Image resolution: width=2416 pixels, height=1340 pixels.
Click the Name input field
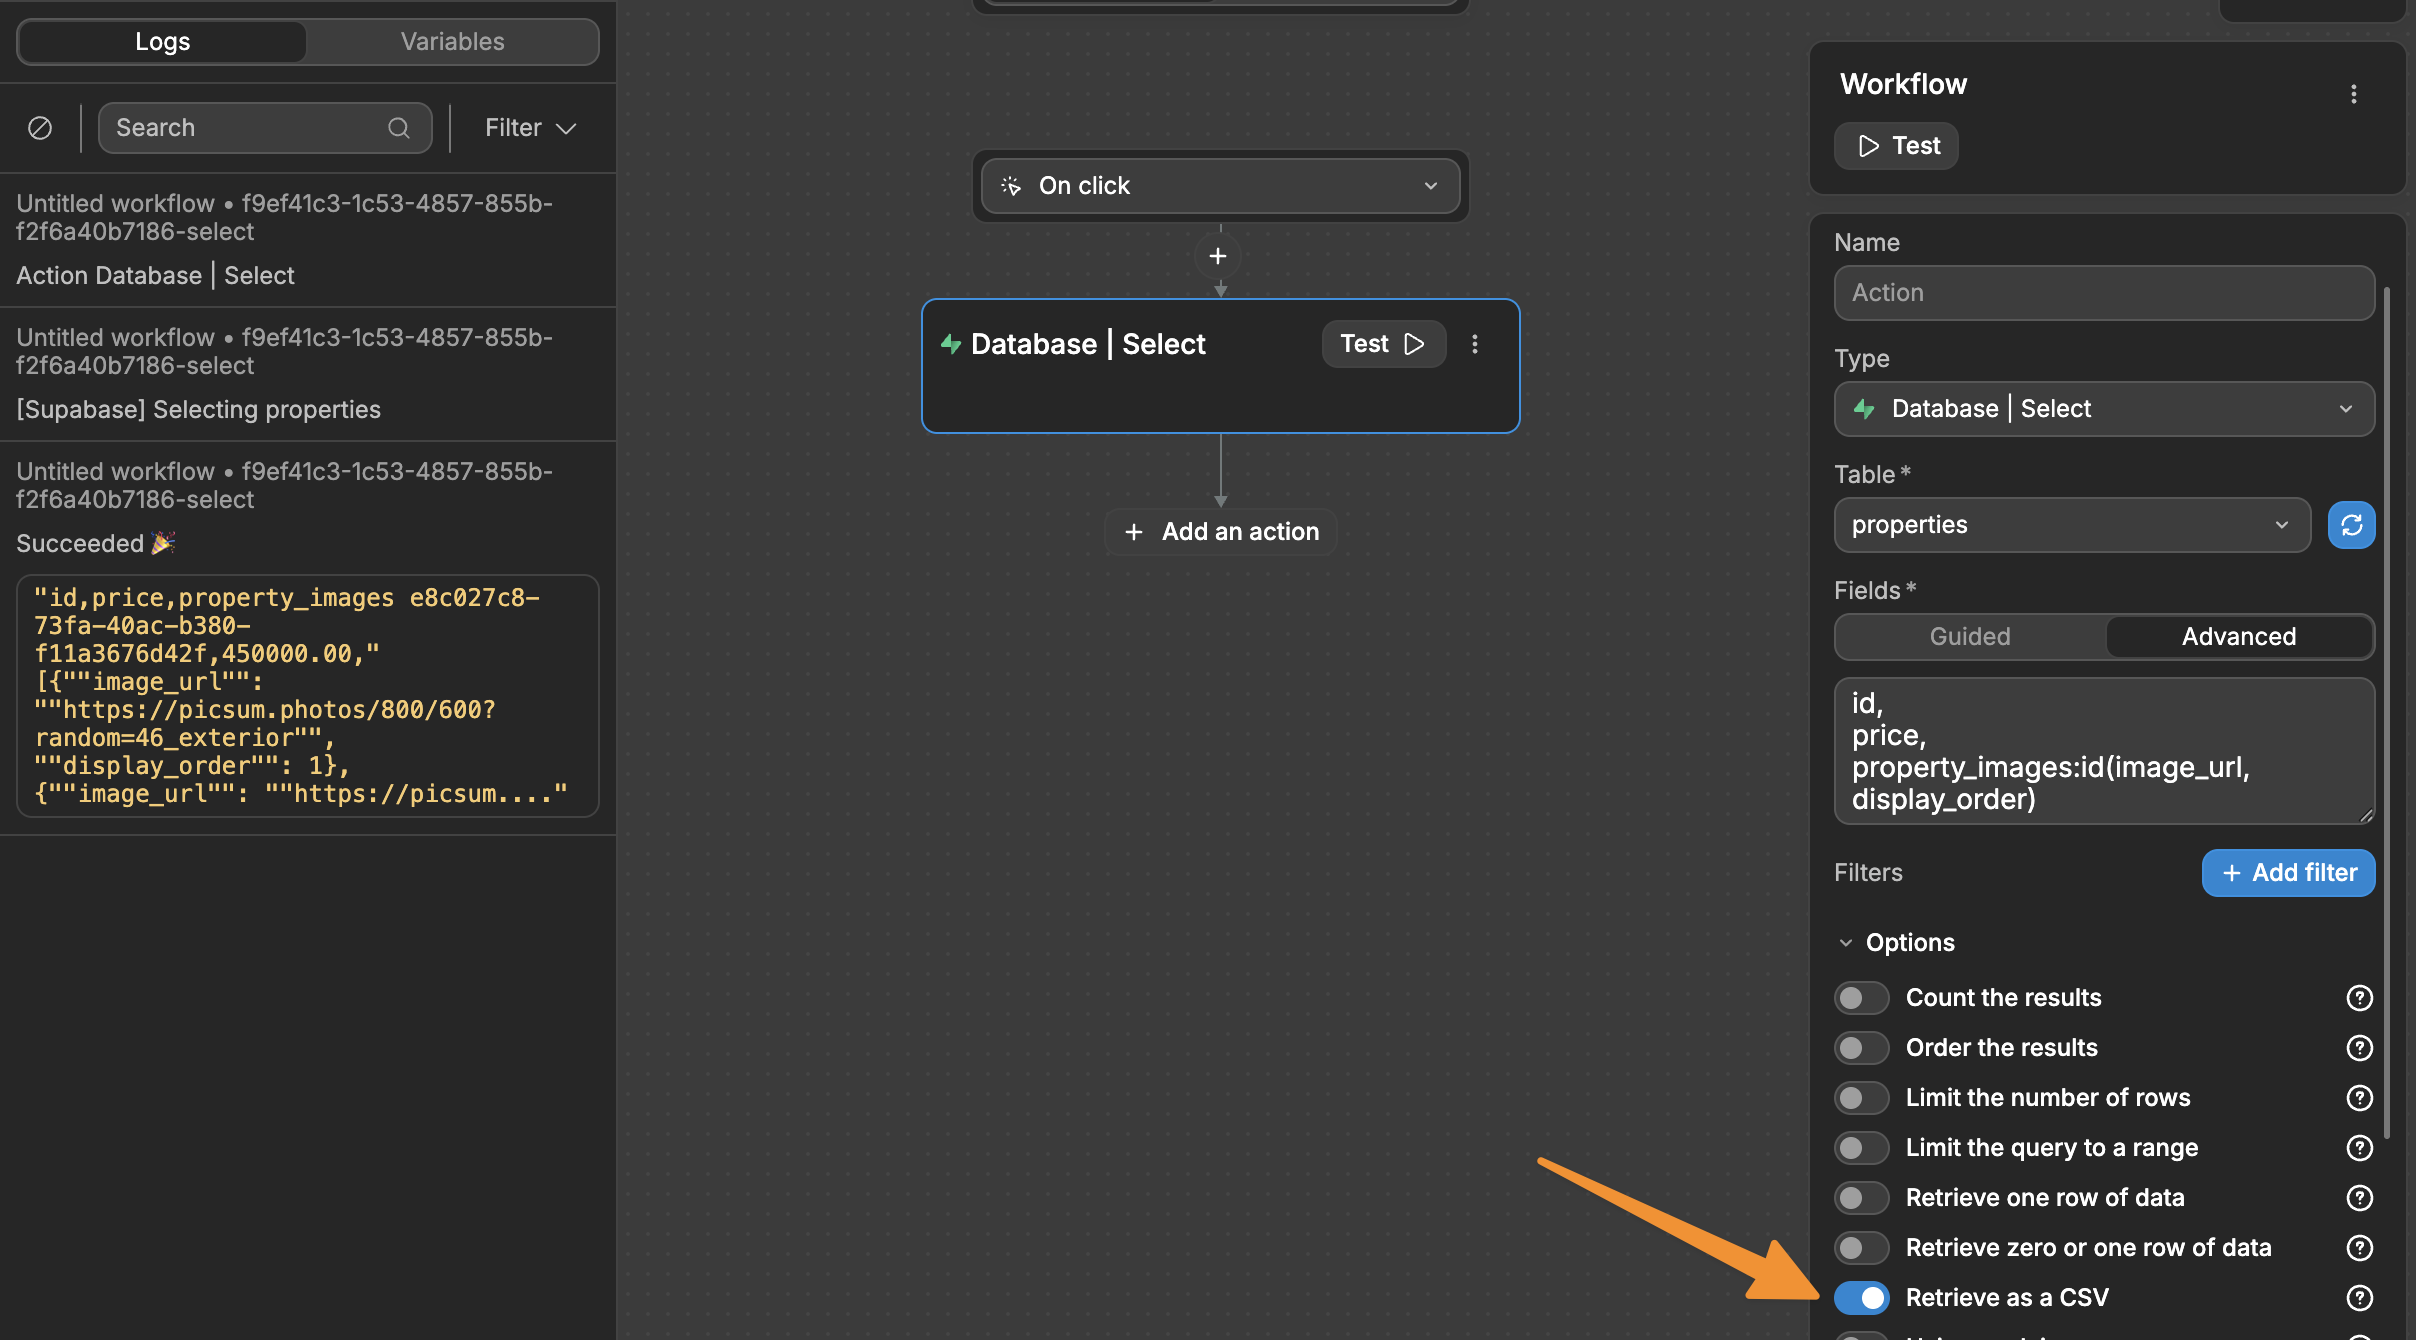point(2104,293)
